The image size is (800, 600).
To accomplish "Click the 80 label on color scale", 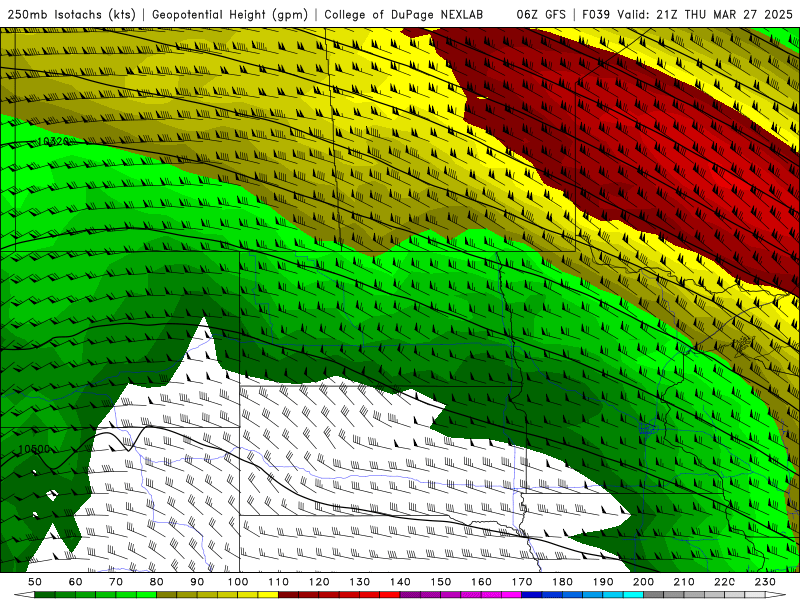I will (x=157, y=582).
